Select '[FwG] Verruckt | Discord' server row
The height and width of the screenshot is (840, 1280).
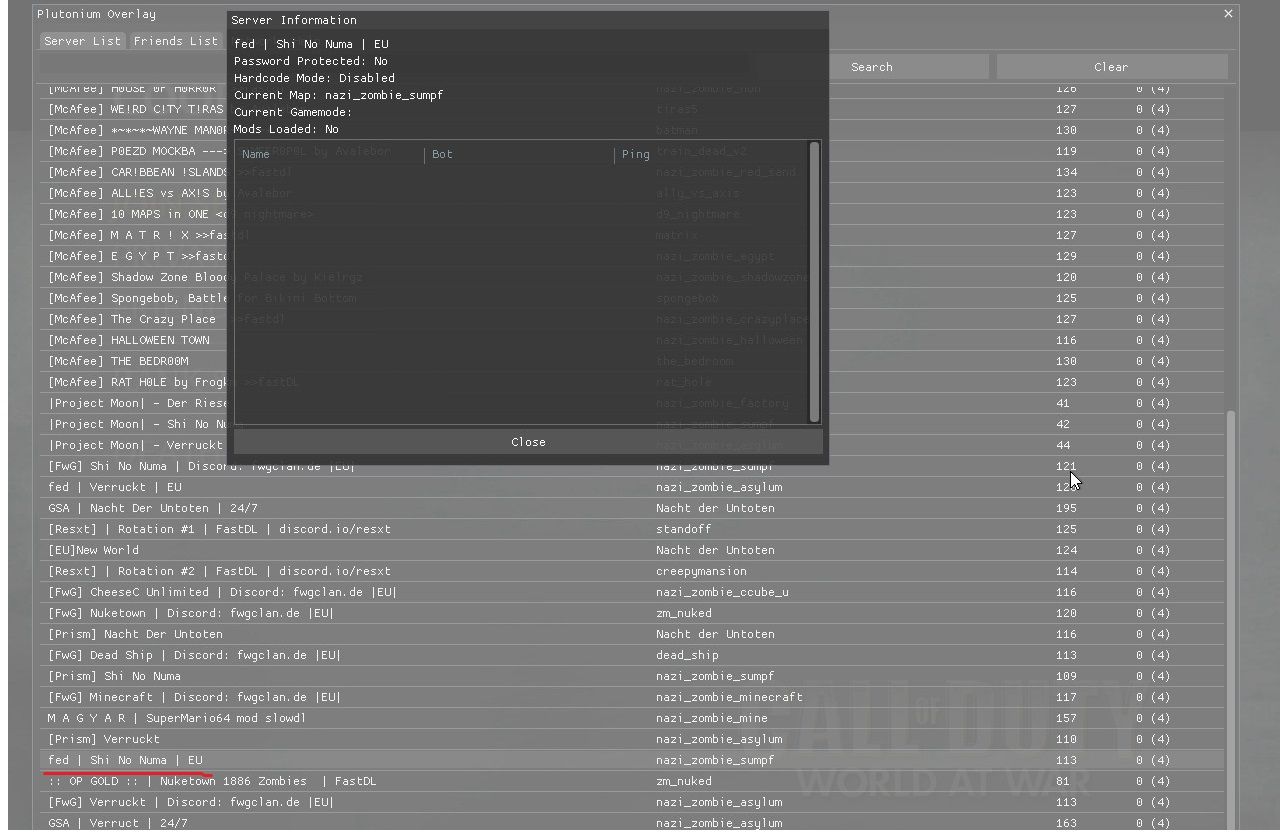(632, 802)
